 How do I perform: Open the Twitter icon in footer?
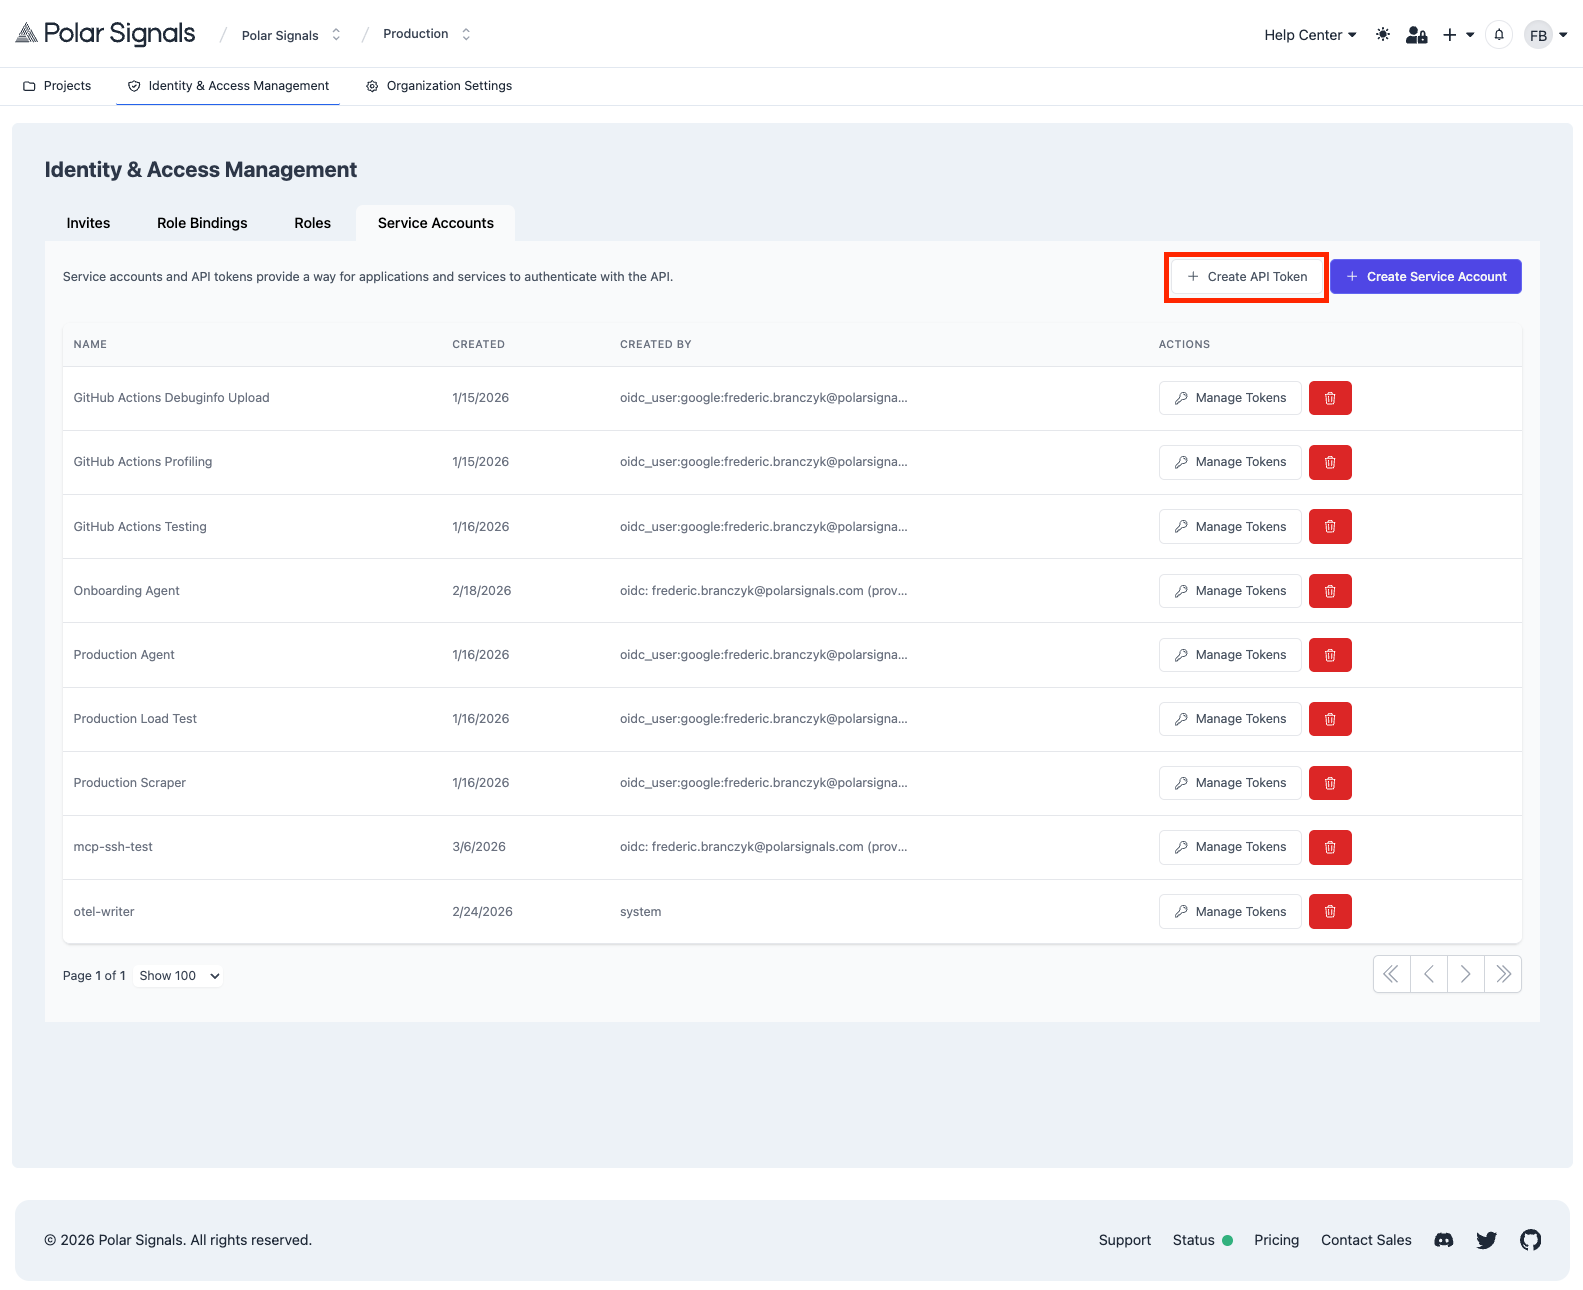(1487, 1240)
